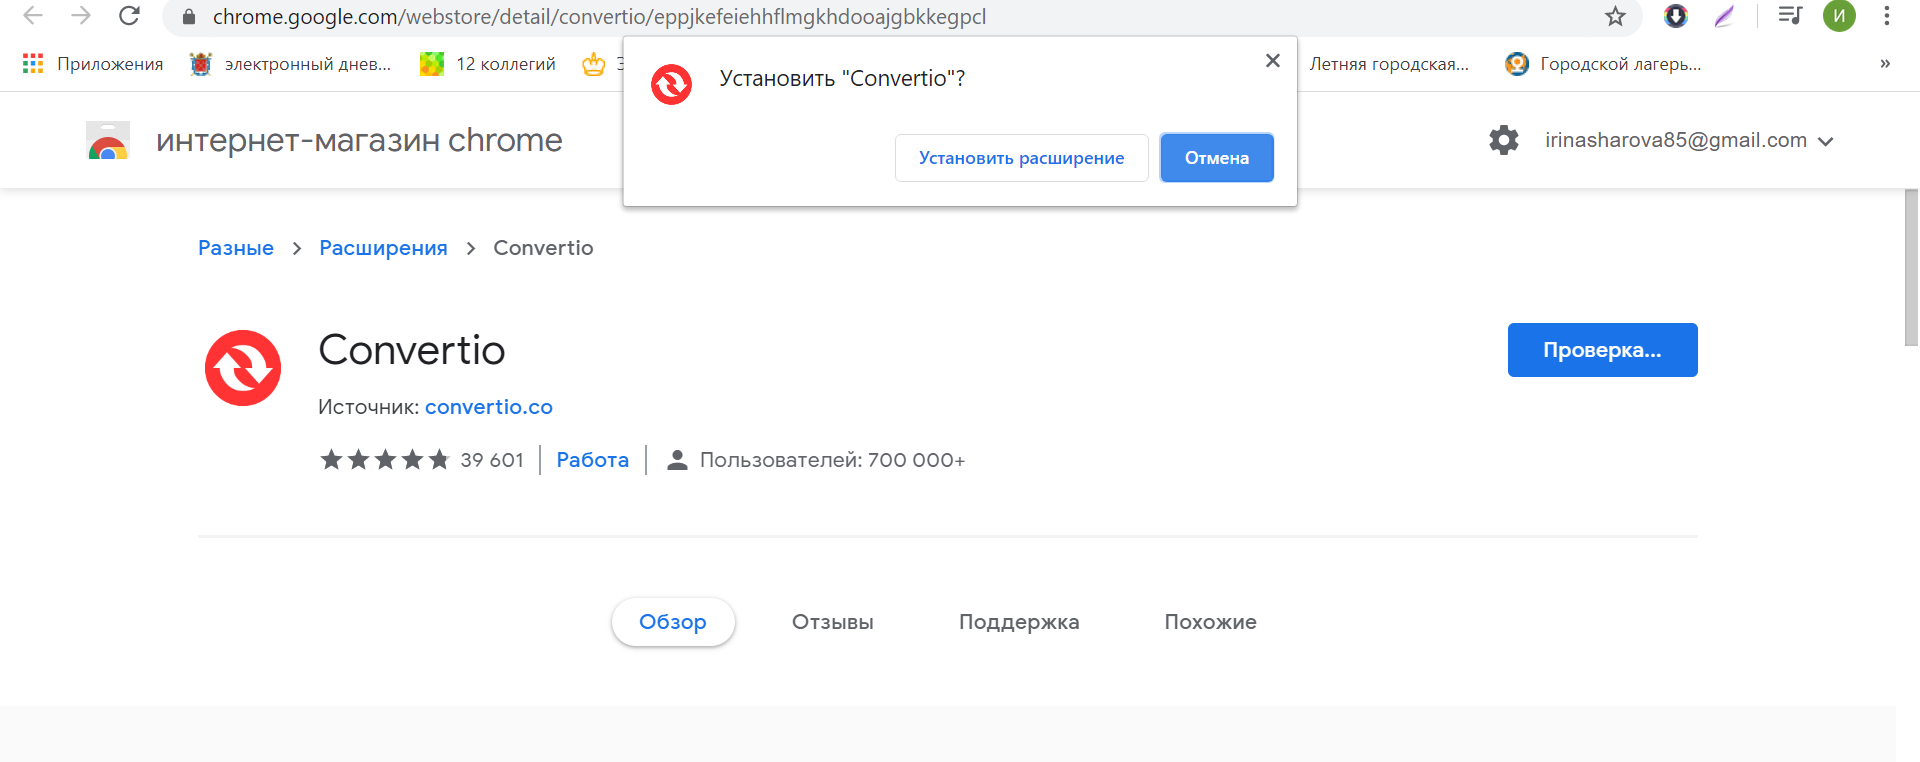Go to the Расширения breadcrumb link
The width and height of the screenshot is (1920, 762).
383,248
